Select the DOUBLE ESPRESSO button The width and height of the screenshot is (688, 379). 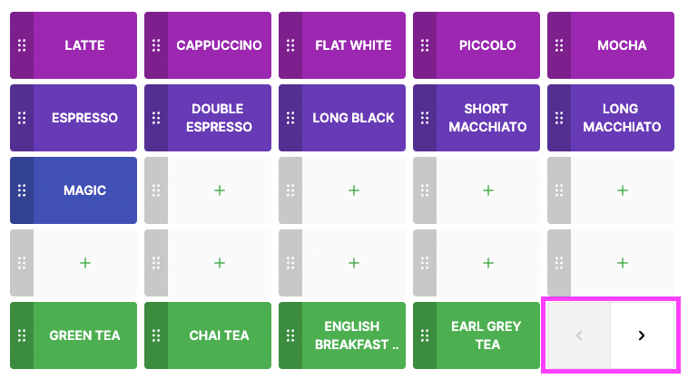coord(219,118)
